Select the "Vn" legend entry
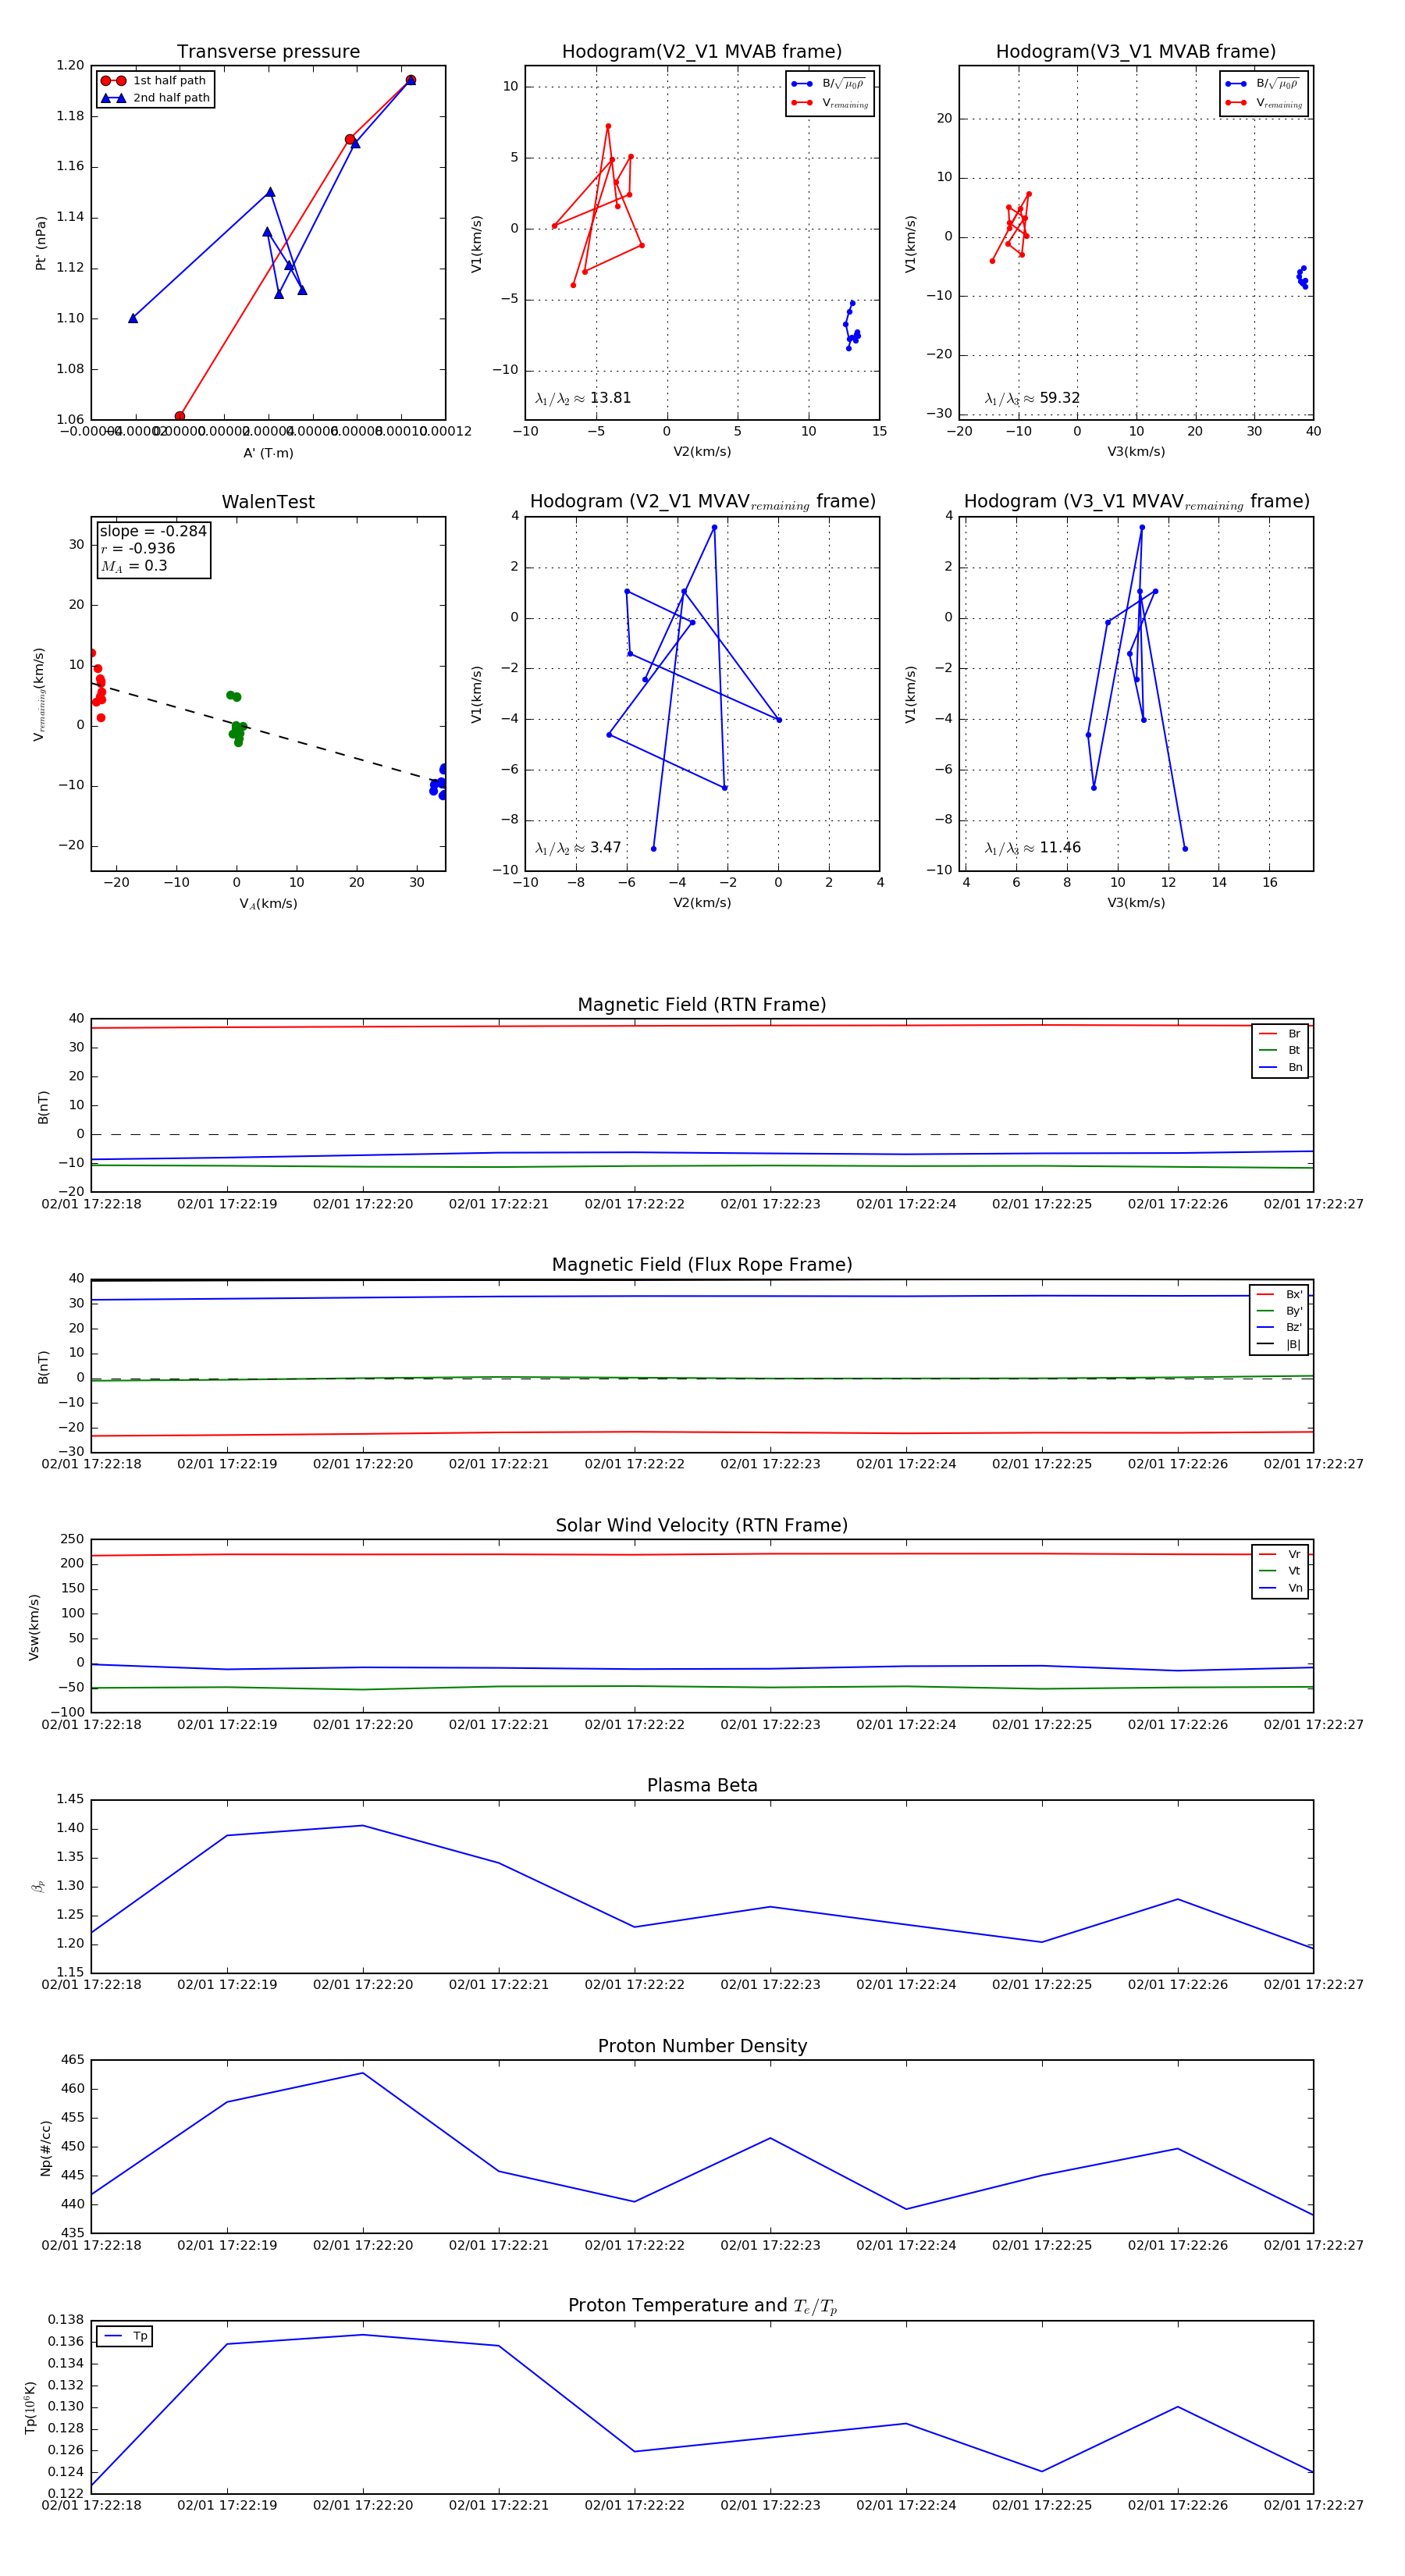 (1280, 1588)
